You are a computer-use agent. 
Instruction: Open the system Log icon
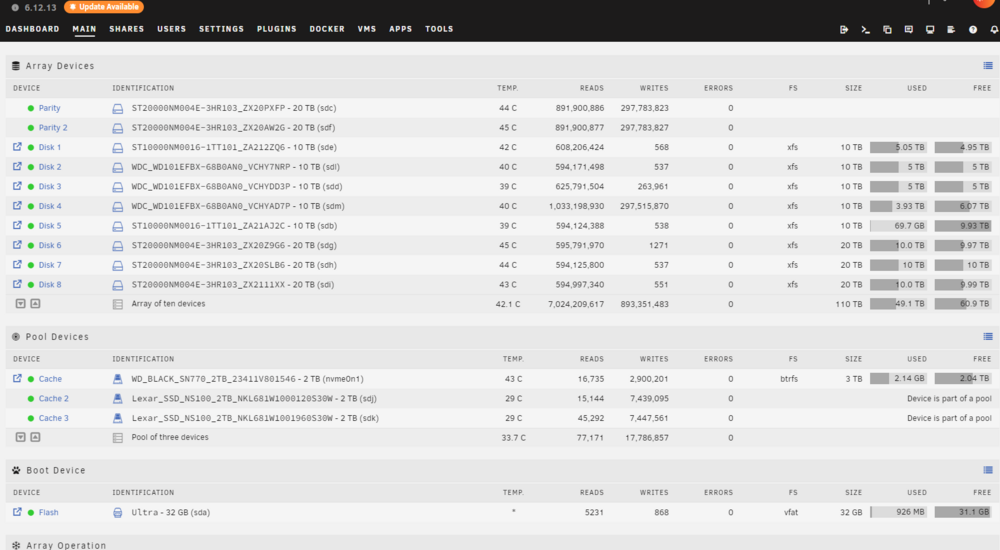tap(951, 29)
